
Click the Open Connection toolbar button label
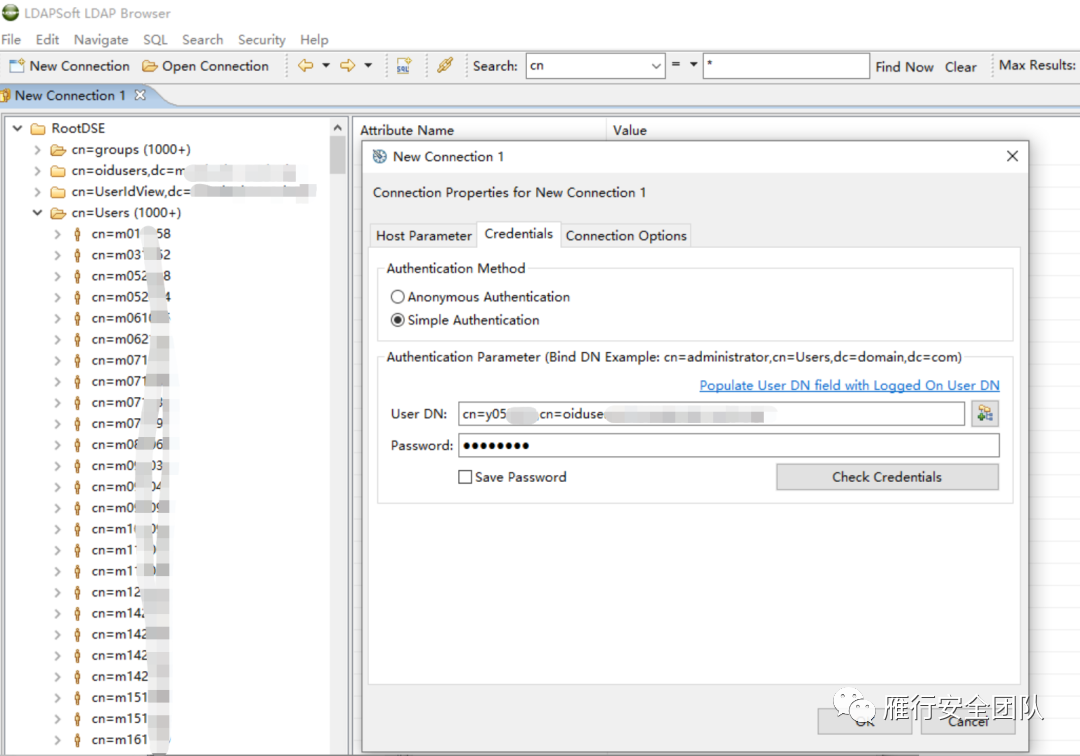pyautogui.click(x=215, y=66)
